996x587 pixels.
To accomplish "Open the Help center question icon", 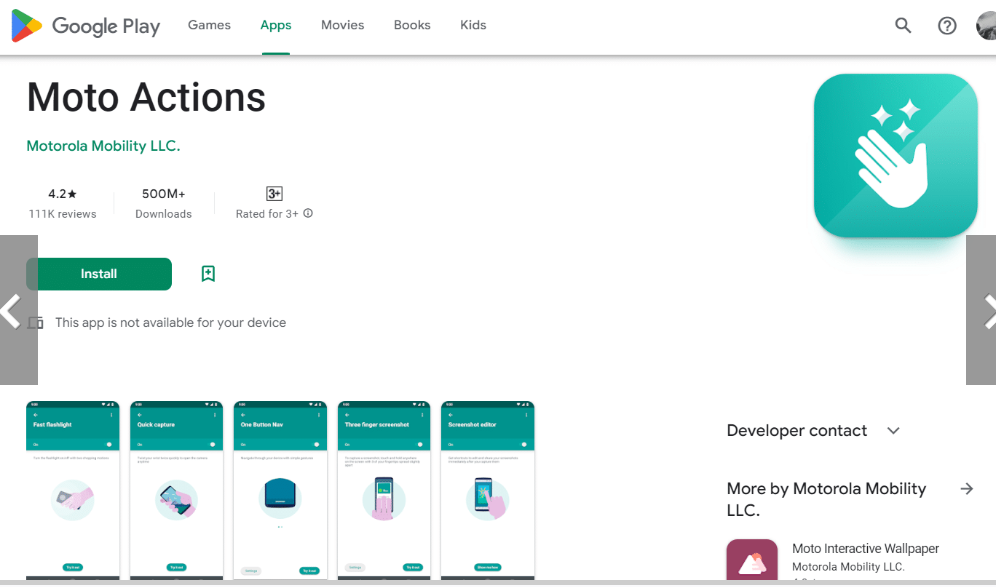I will (x=947, y=26).
